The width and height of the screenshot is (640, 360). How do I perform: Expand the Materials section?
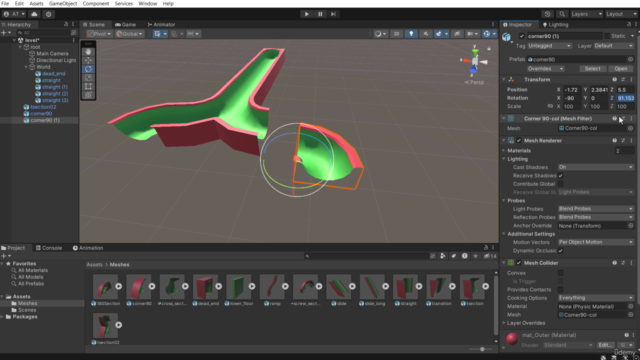tap(504, 151)
